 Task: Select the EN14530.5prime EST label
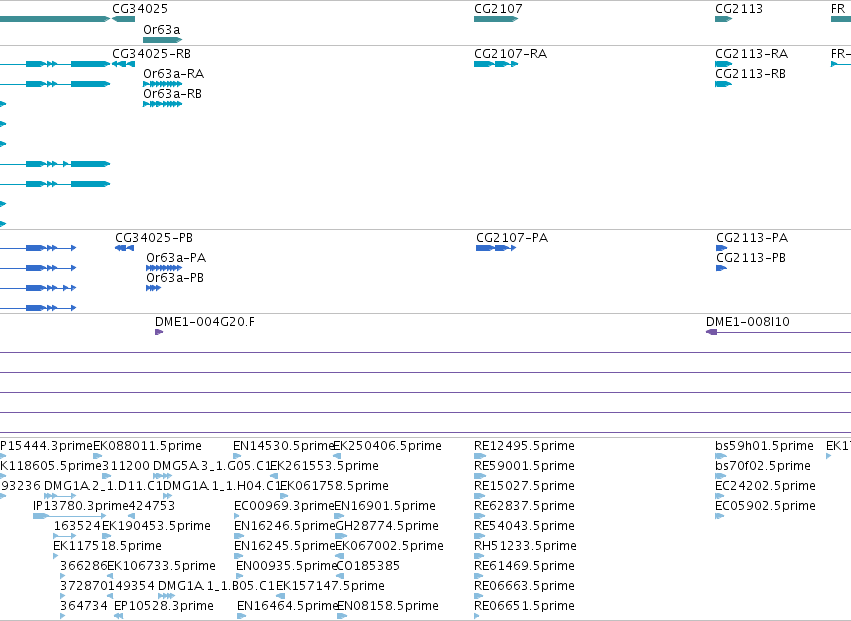tap(283, 446)
